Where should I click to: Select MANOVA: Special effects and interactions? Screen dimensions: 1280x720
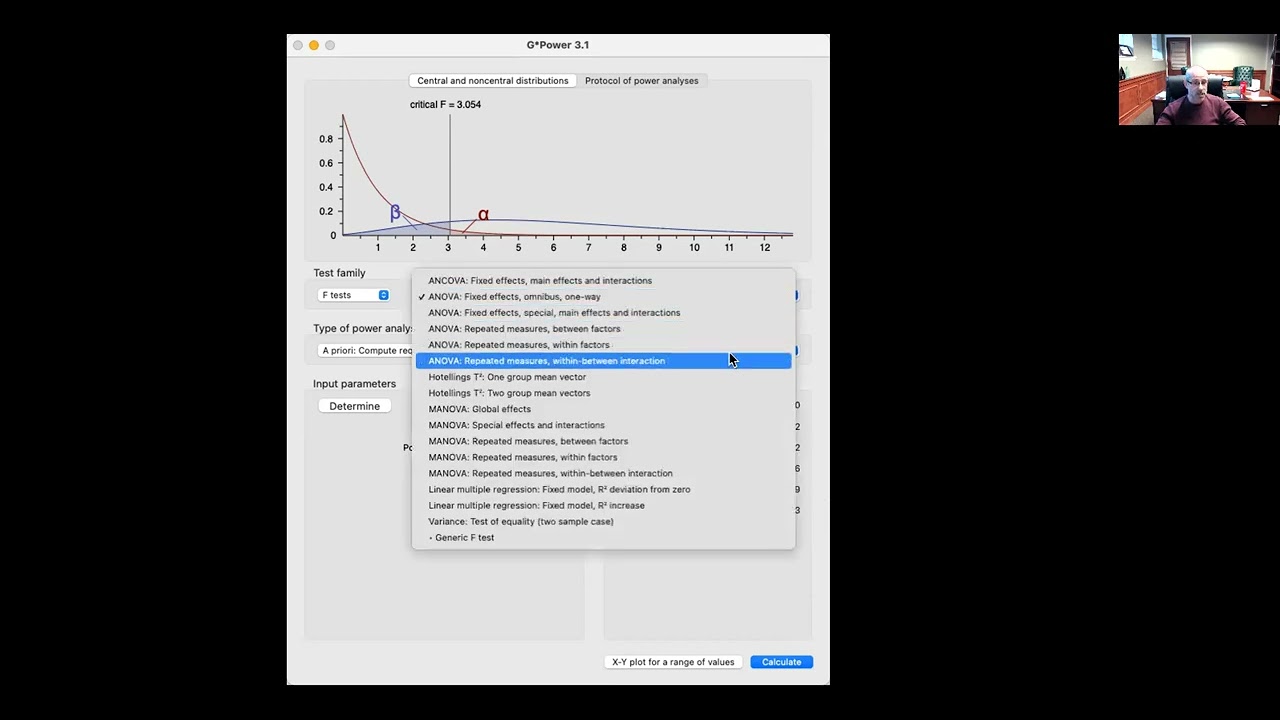(x=603, y=425)
